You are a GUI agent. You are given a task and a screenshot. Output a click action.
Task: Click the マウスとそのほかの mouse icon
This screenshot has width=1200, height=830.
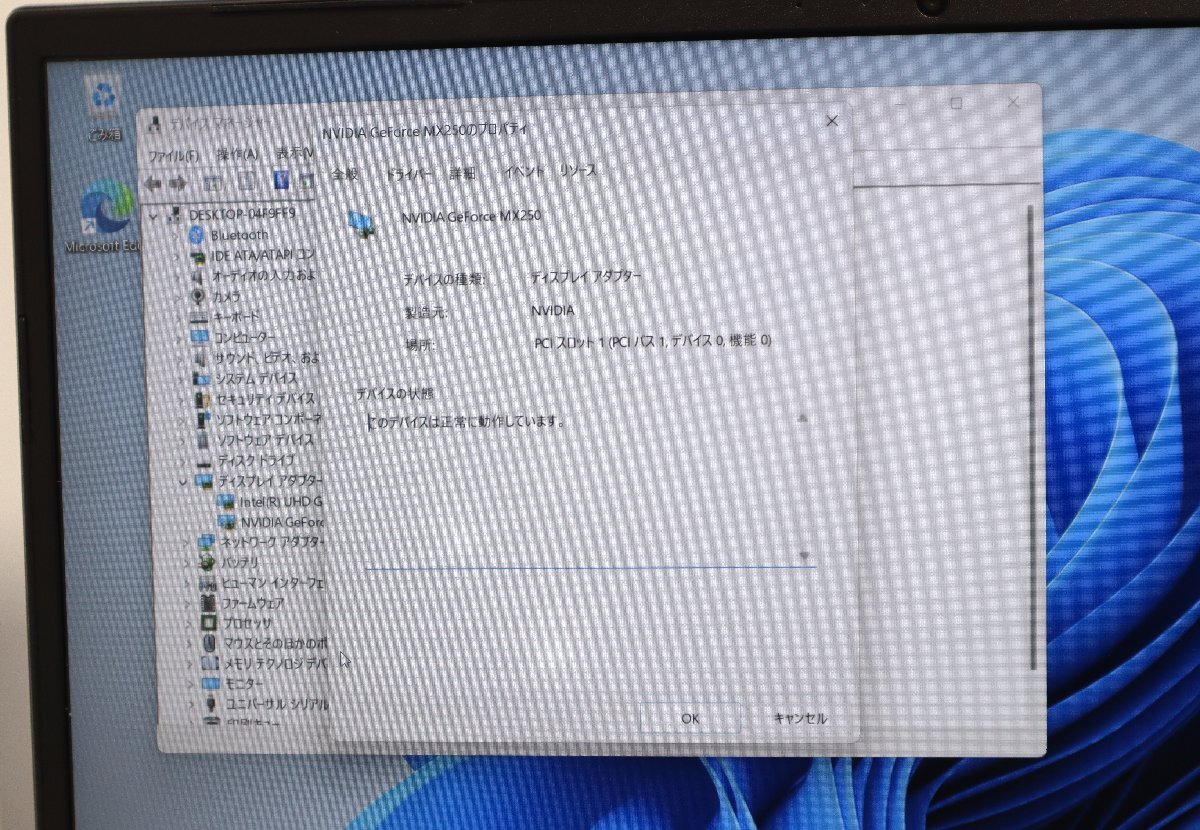(209, 643)
